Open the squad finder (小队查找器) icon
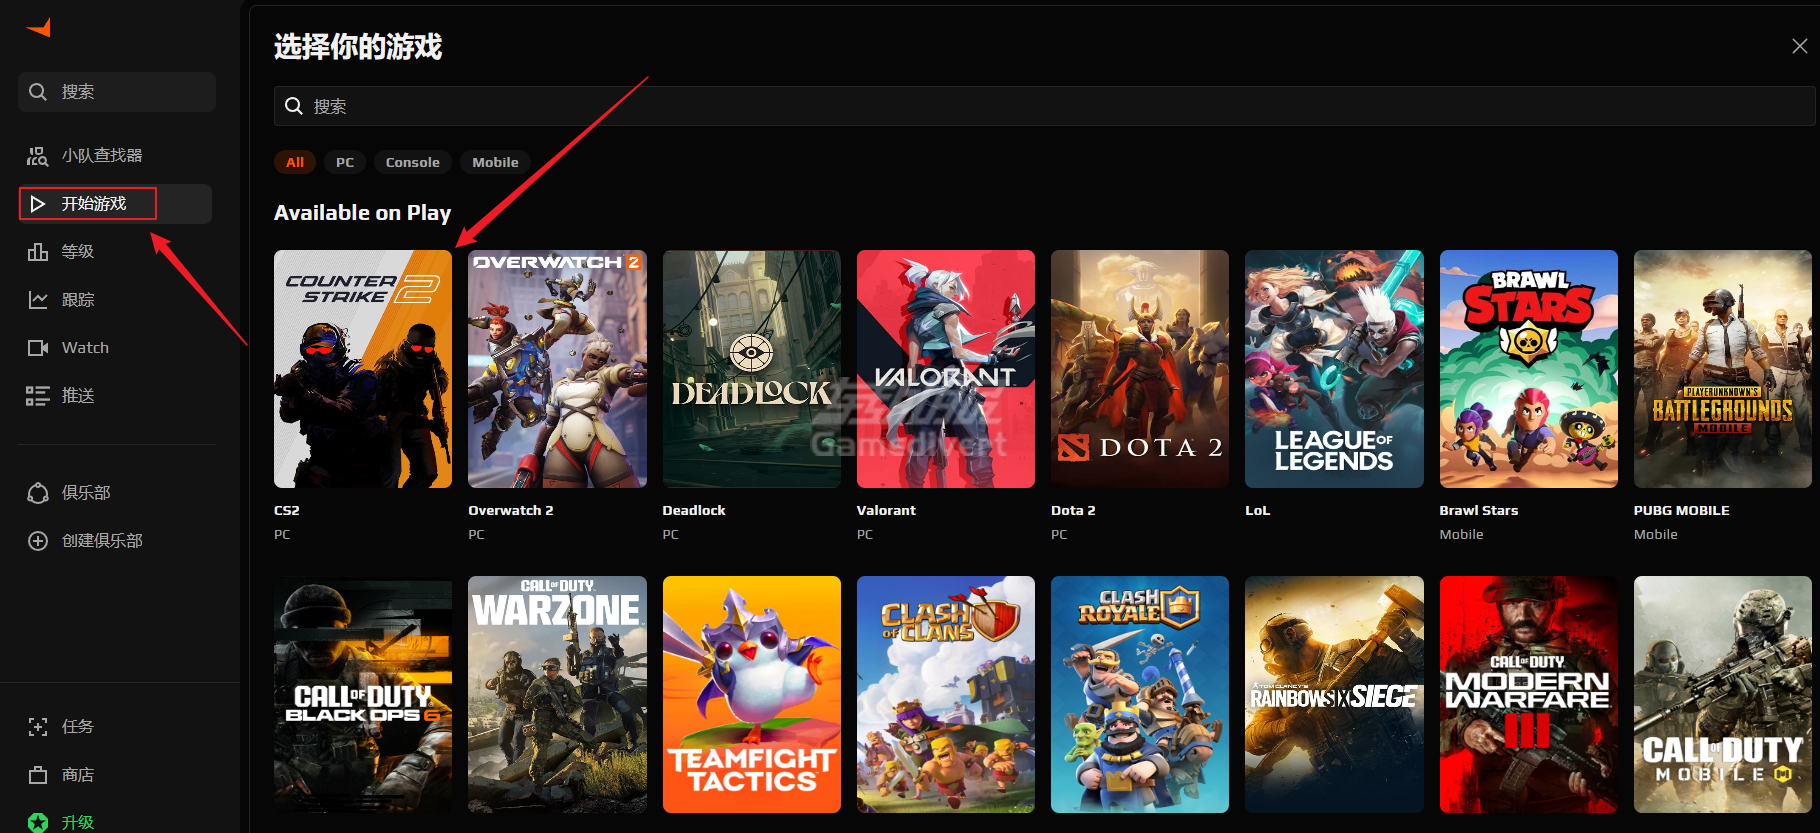This screenshot has height=833, width=1820. tap(38, 156)
